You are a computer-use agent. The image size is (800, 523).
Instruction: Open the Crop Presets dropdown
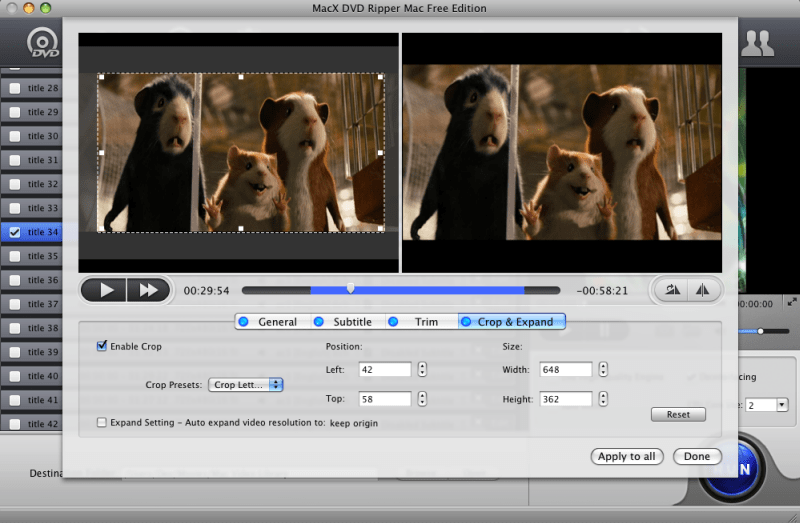[x=245, y=385]
